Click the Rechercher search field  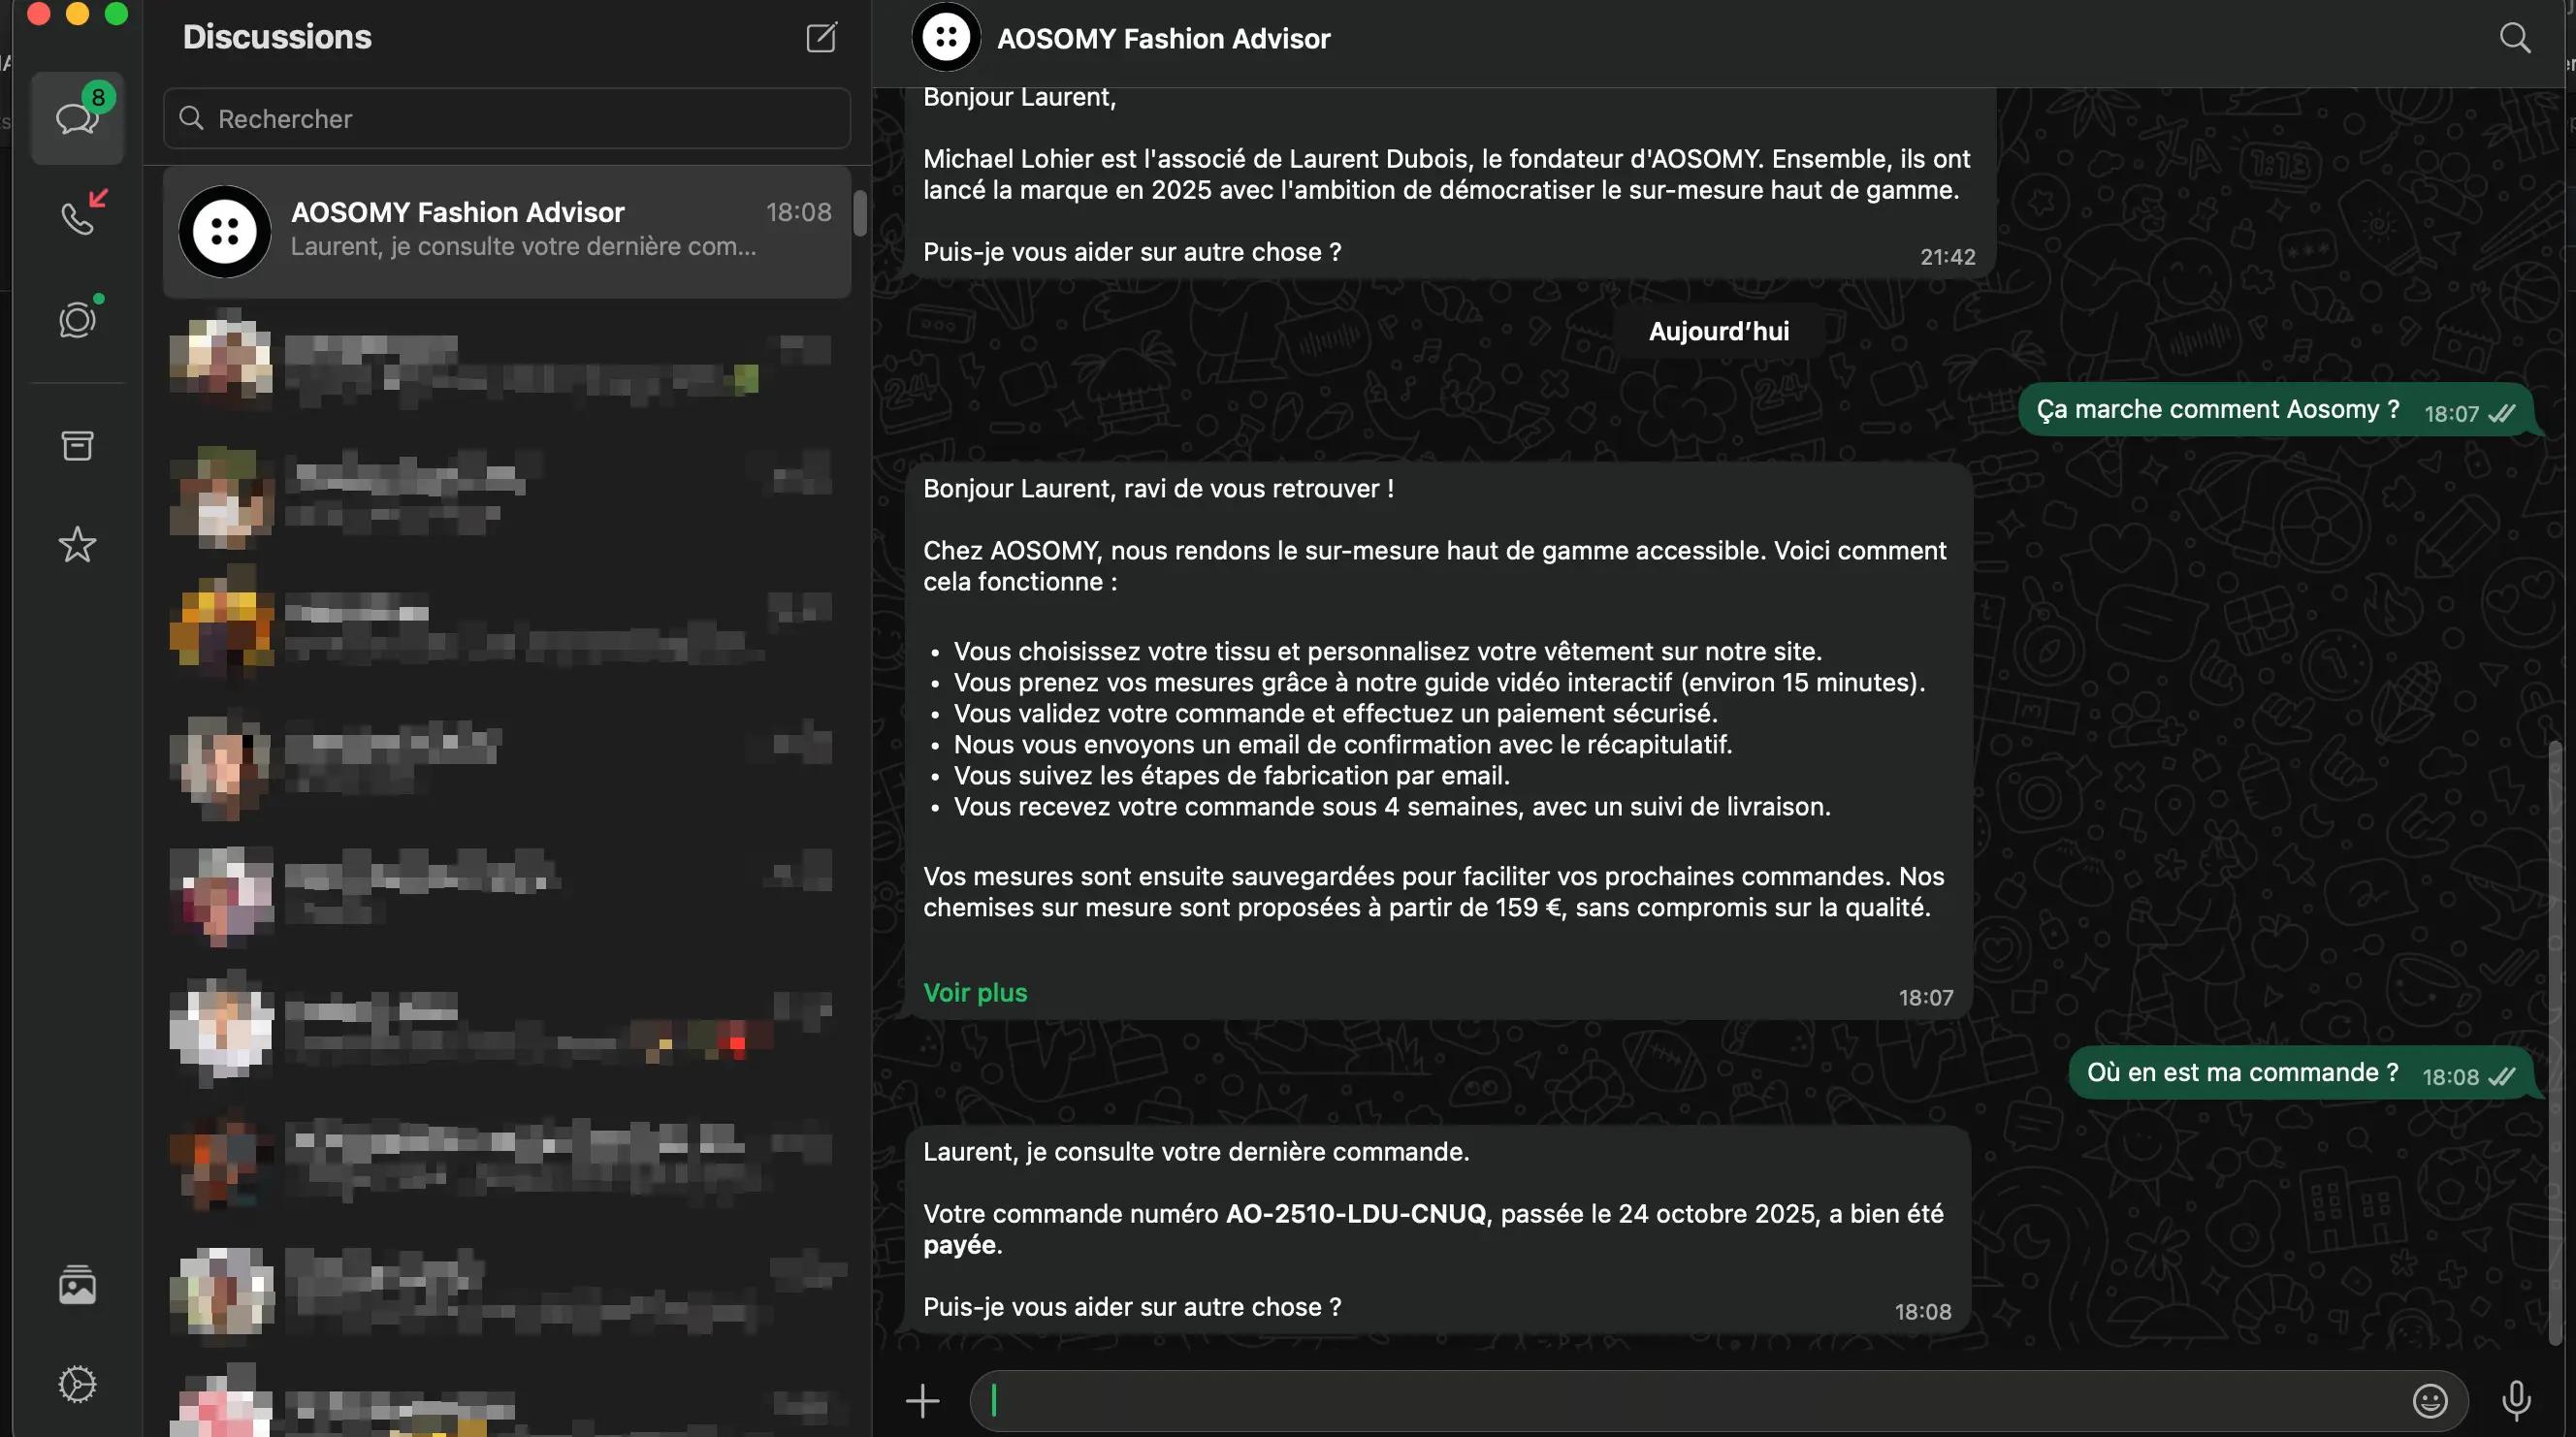point(507,118)
